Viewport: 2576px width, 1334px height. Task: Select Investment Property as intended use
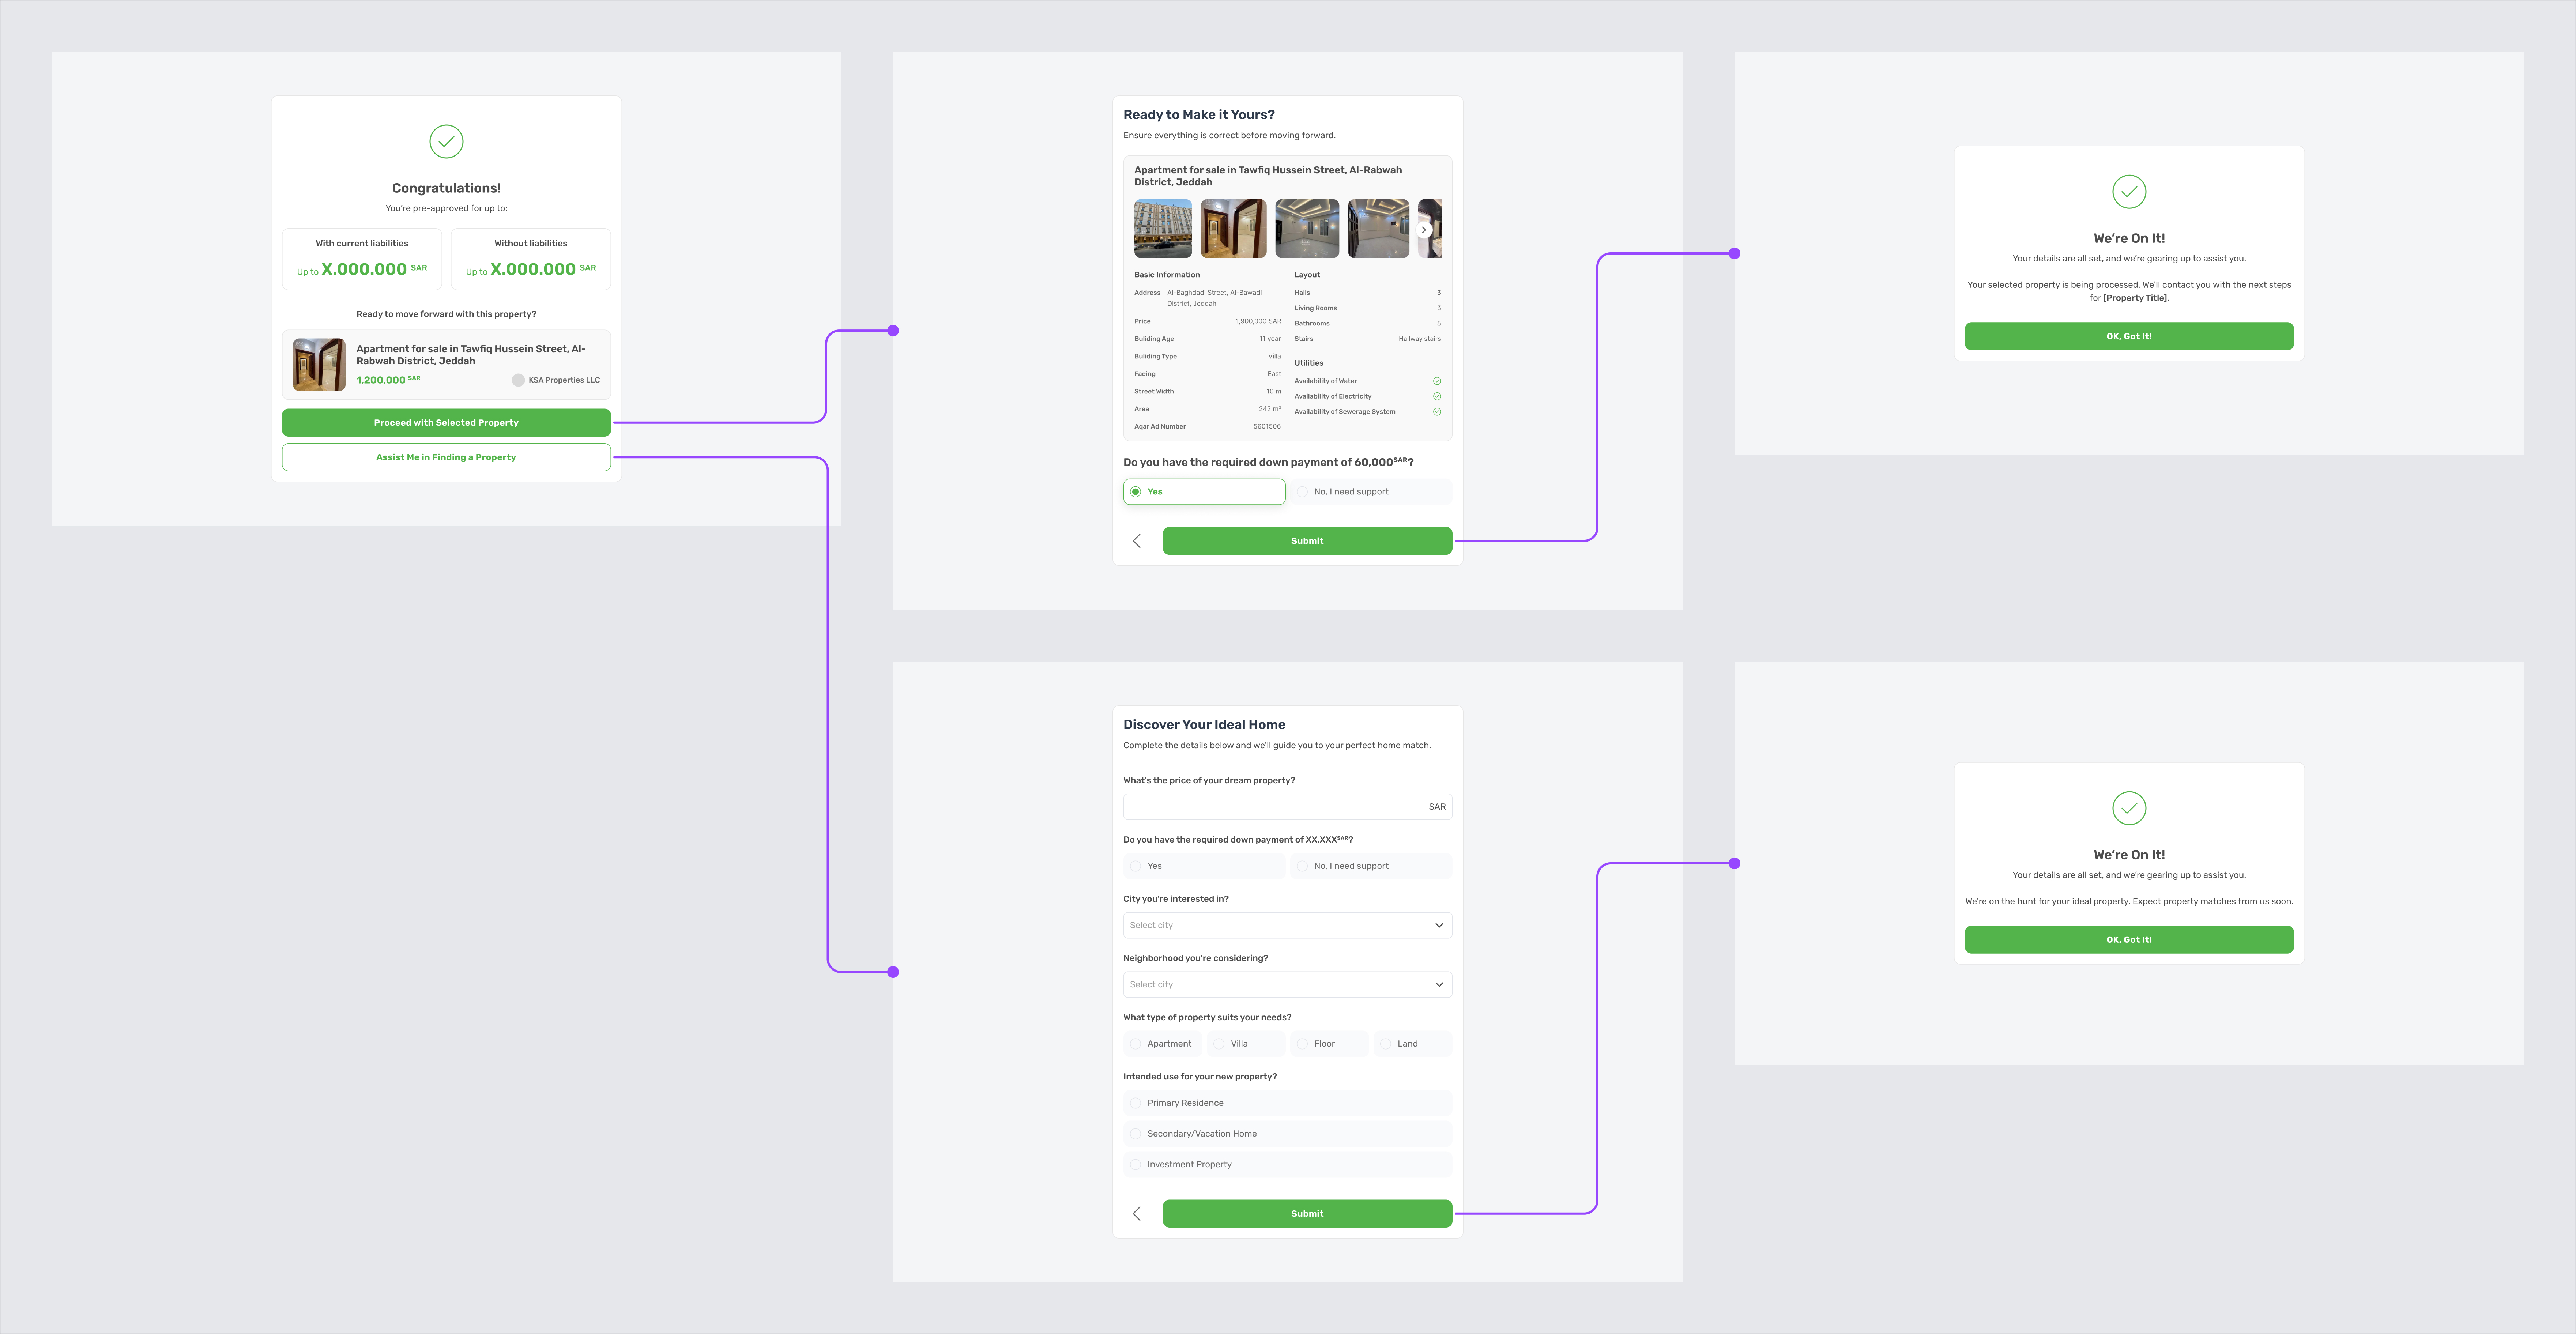click(x=1287, y=1165)
